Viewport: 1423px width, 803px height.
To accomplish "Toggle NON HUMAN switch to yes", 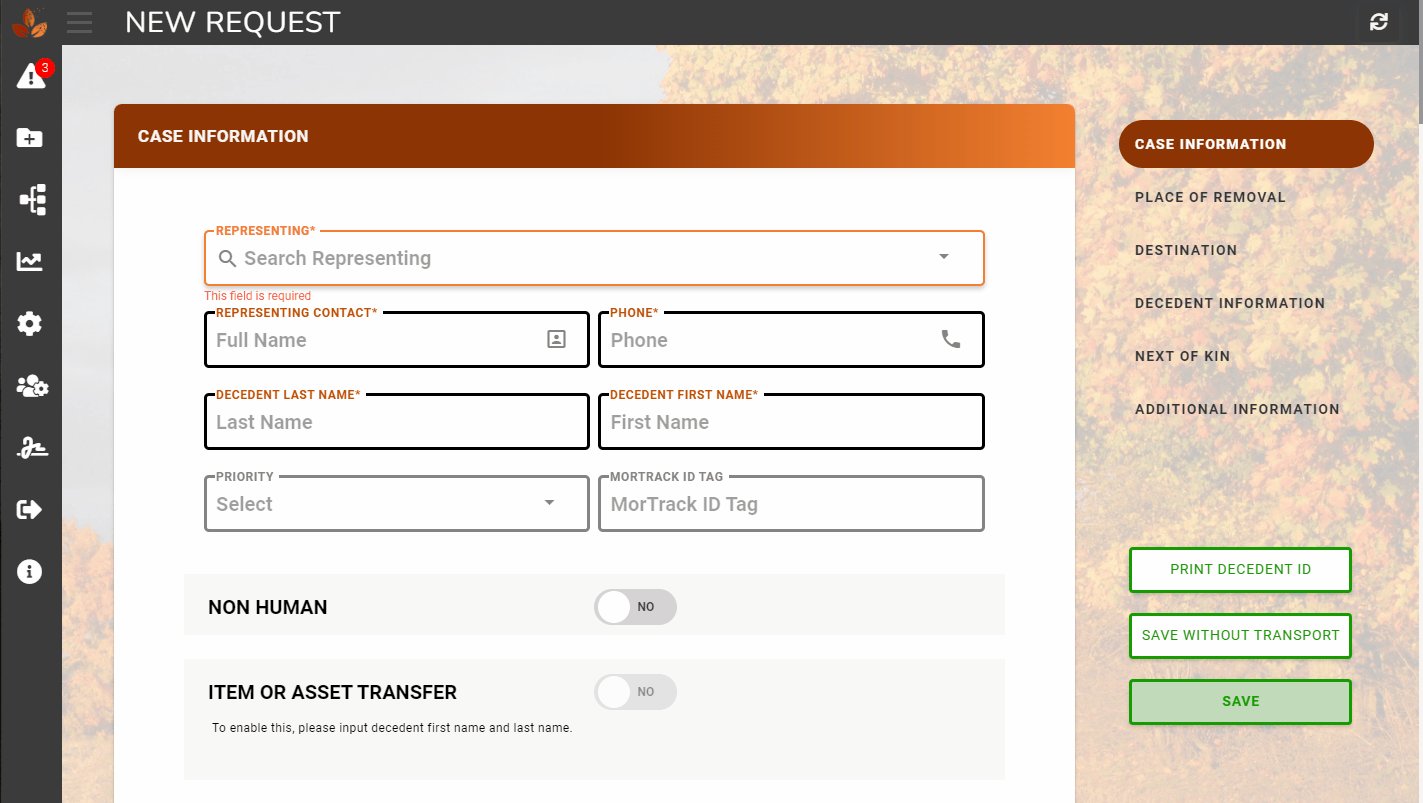I will coord(635,607).
